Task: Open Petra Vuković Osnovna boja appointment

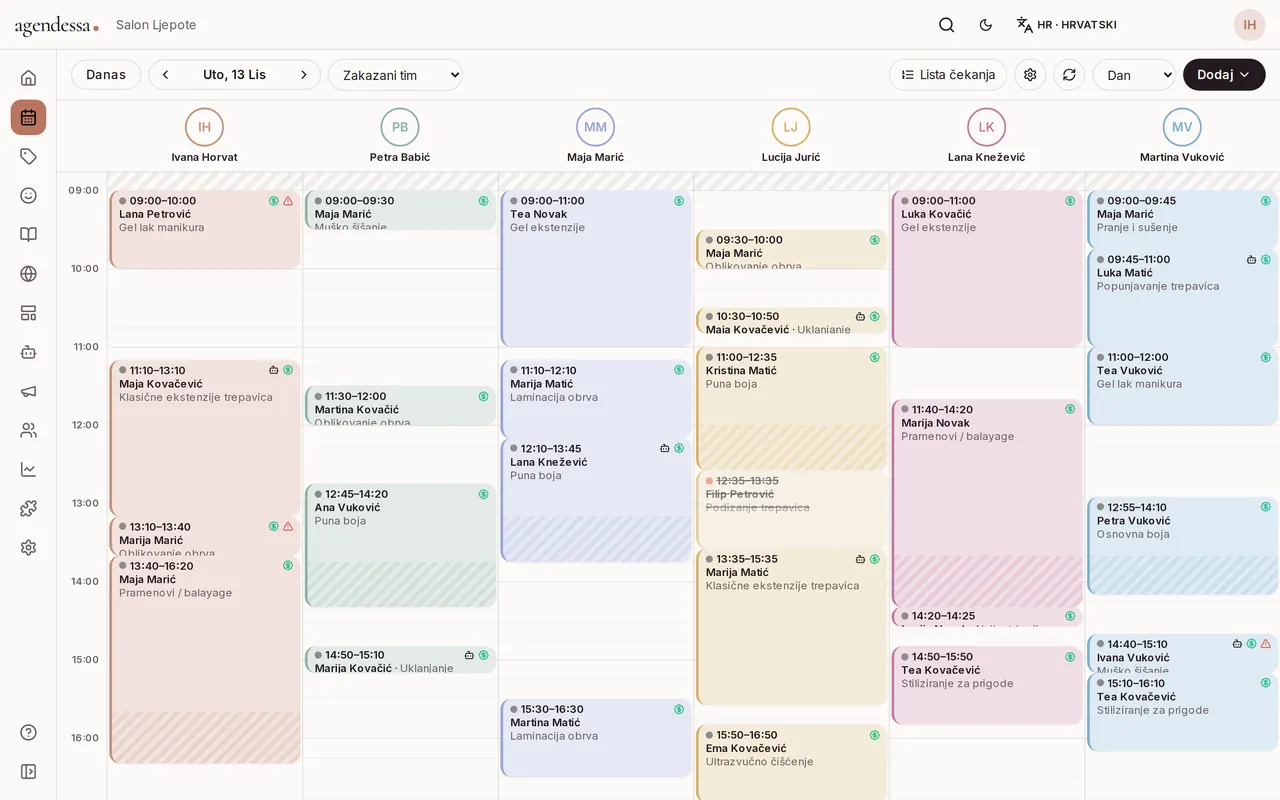Action: point(1182,546)
